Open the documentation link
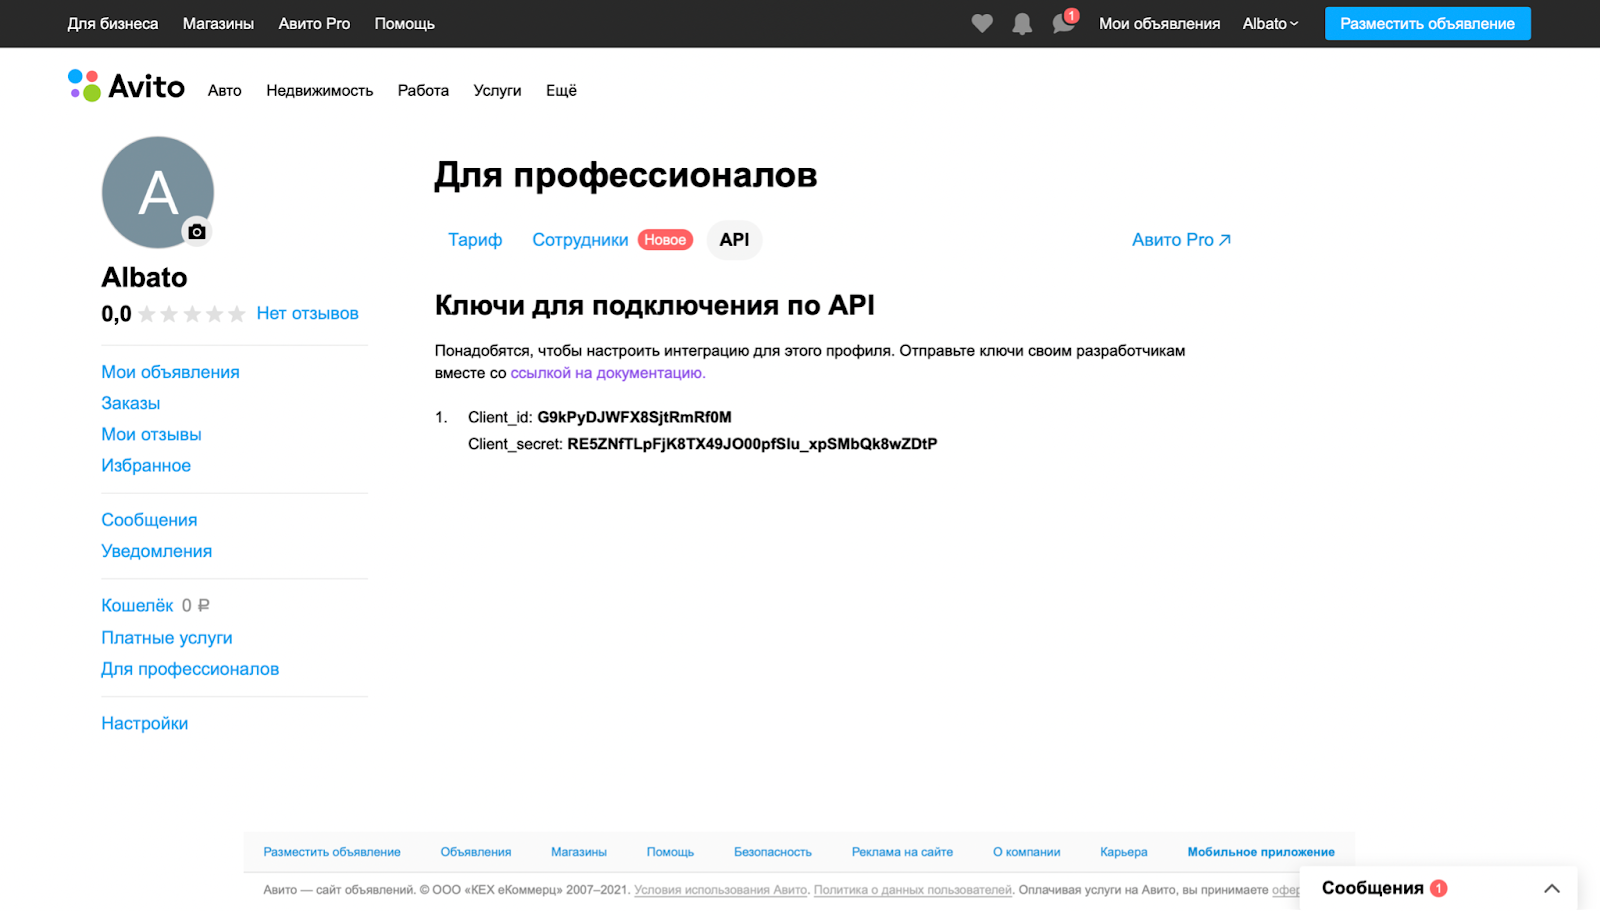The width and height of the screenshot is (1600, 911). [608, 373]
